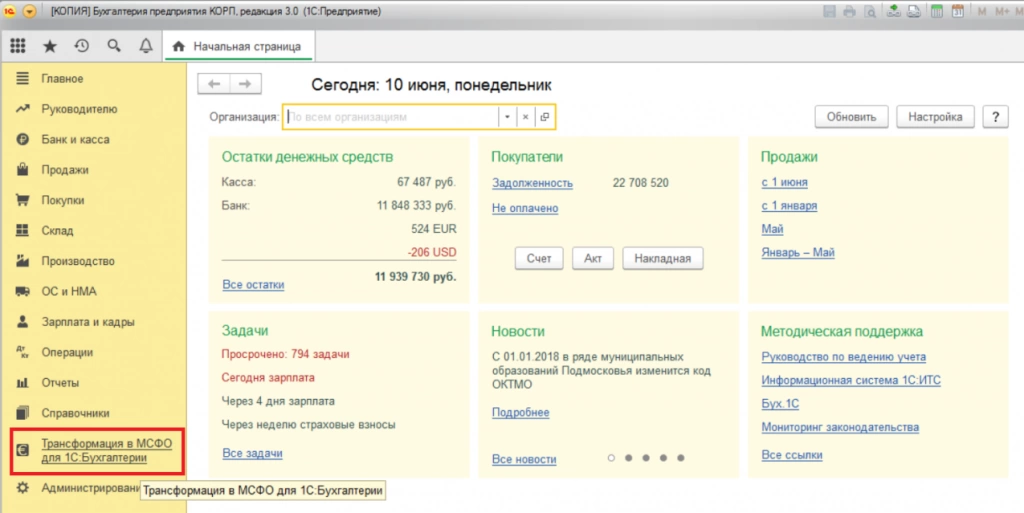Open Информационная система 1С:ИТС link
Image resolution: width=1024 pixels, height=513 pixels.
pos(851,381)
